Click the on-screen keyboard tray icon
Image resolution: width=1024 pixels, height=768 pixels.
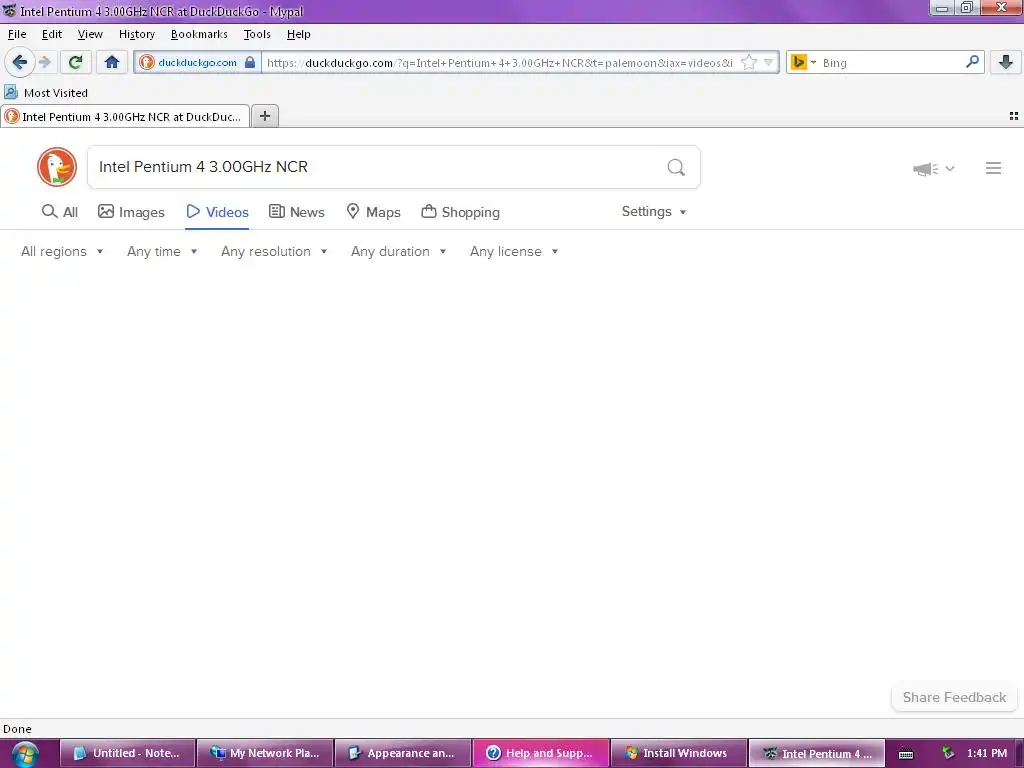point(906,754)
